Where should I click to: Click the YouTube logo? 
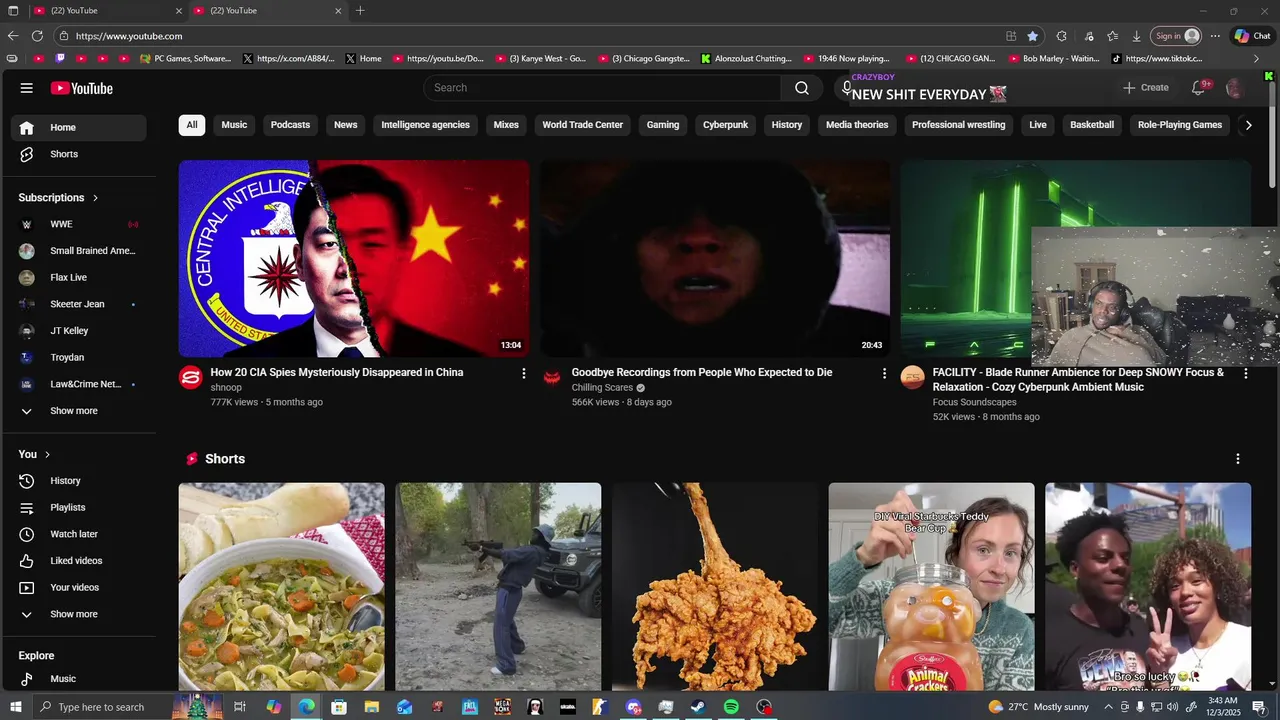pos(82,88)
